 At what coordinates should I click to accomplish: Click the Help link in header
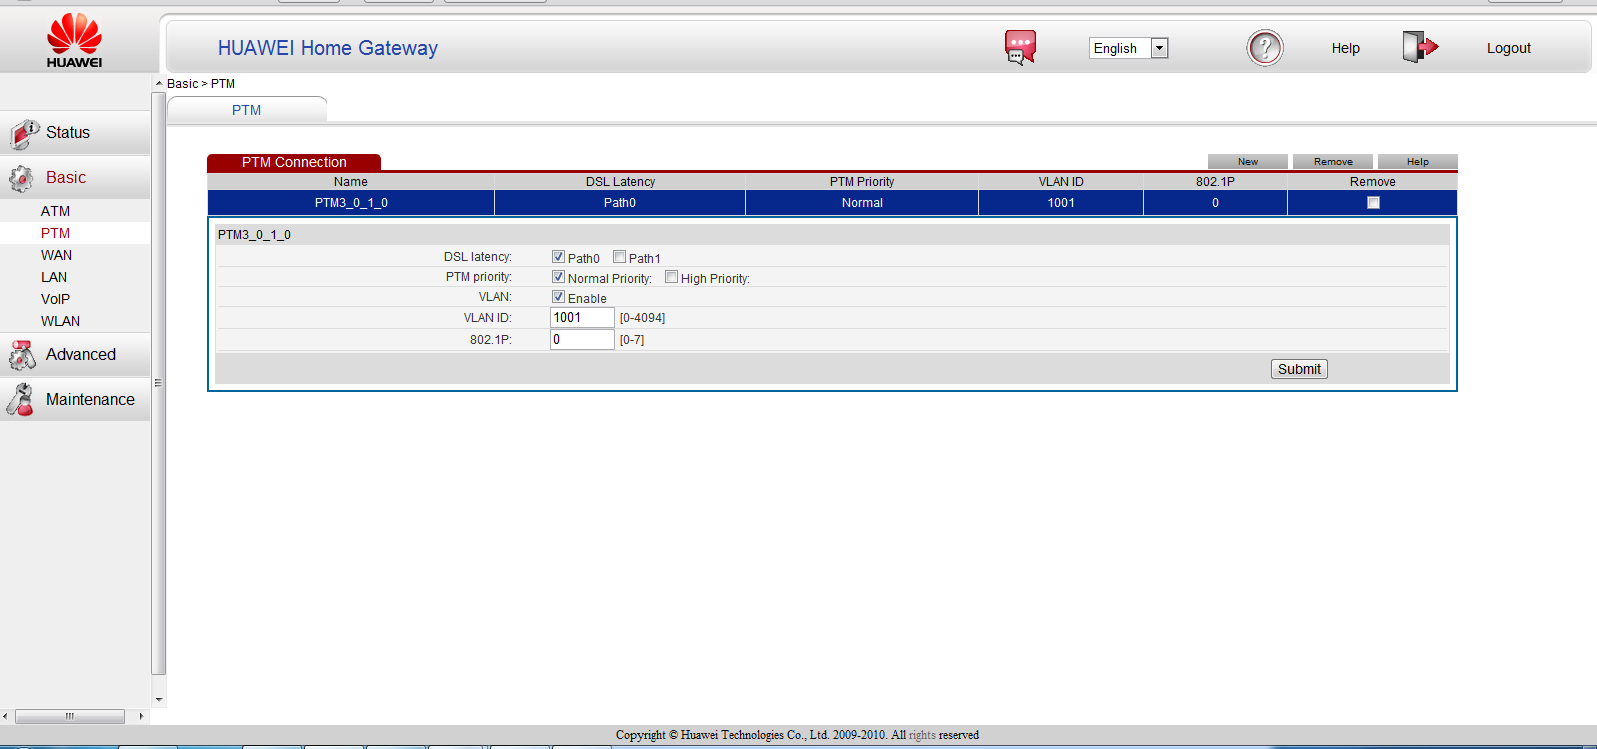click(x=1345, y=48)
